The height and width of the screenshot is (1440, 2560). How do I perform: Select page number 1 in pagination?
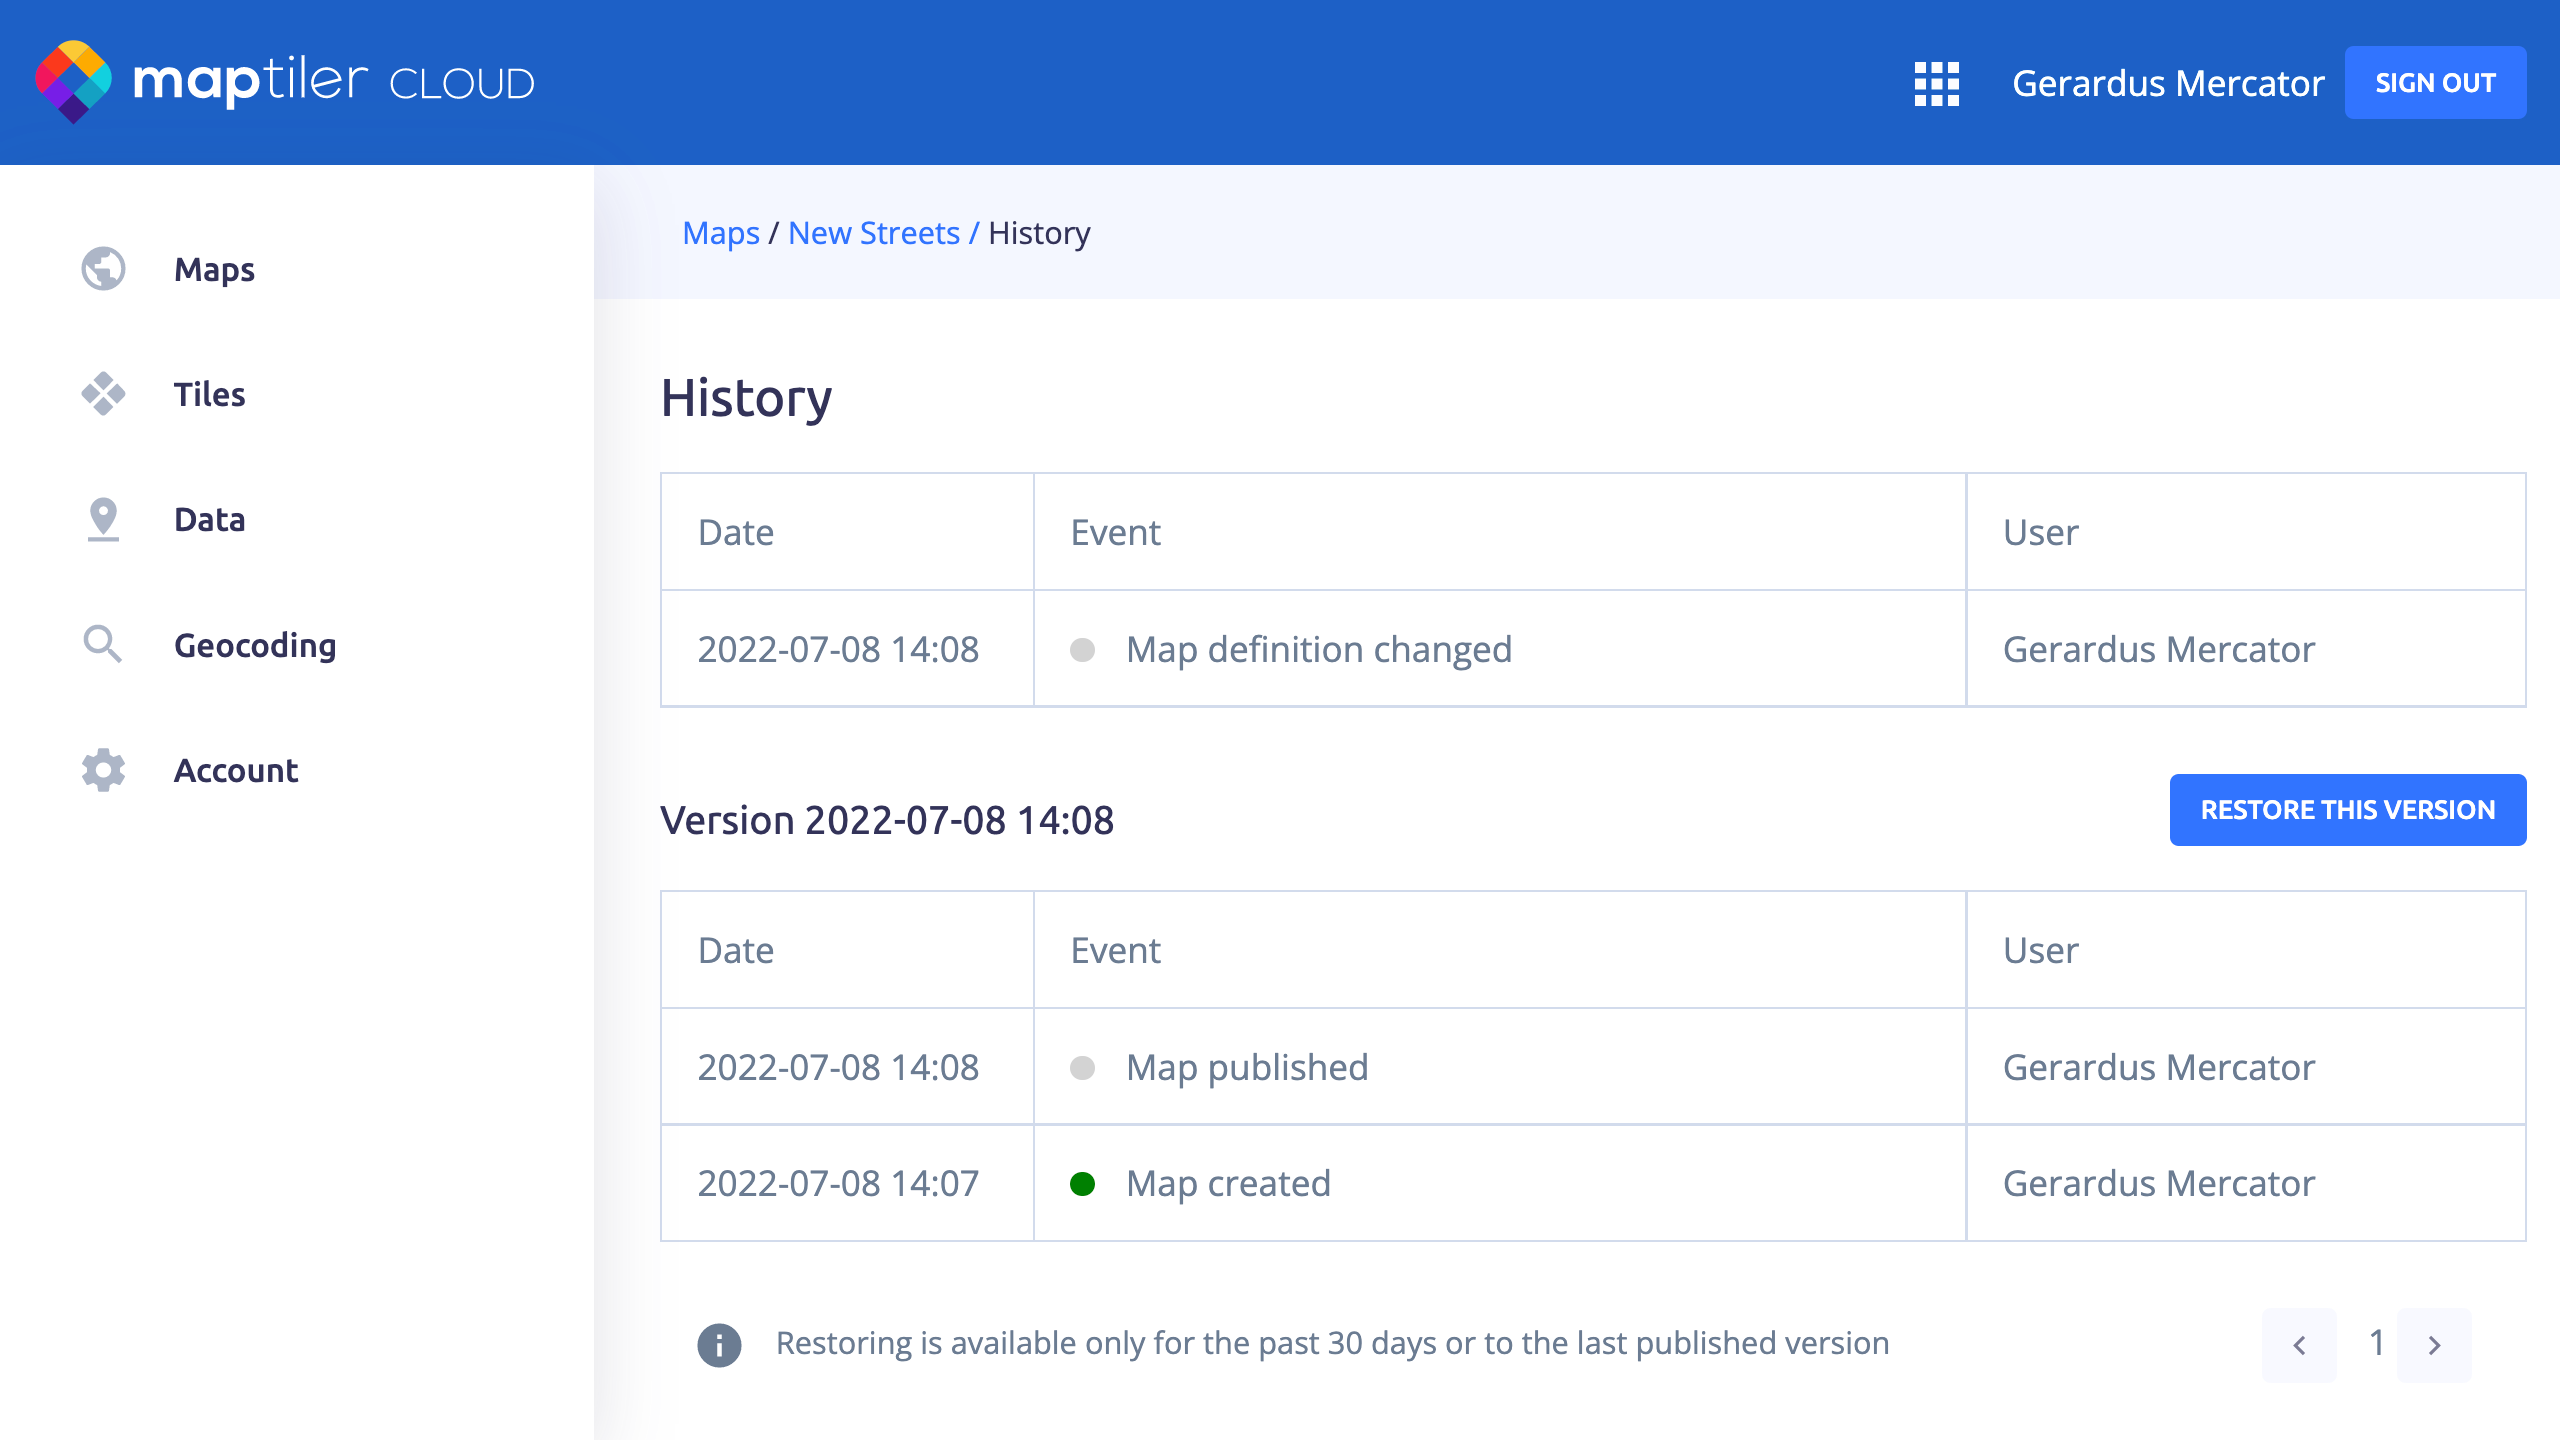[2377, 1343]
